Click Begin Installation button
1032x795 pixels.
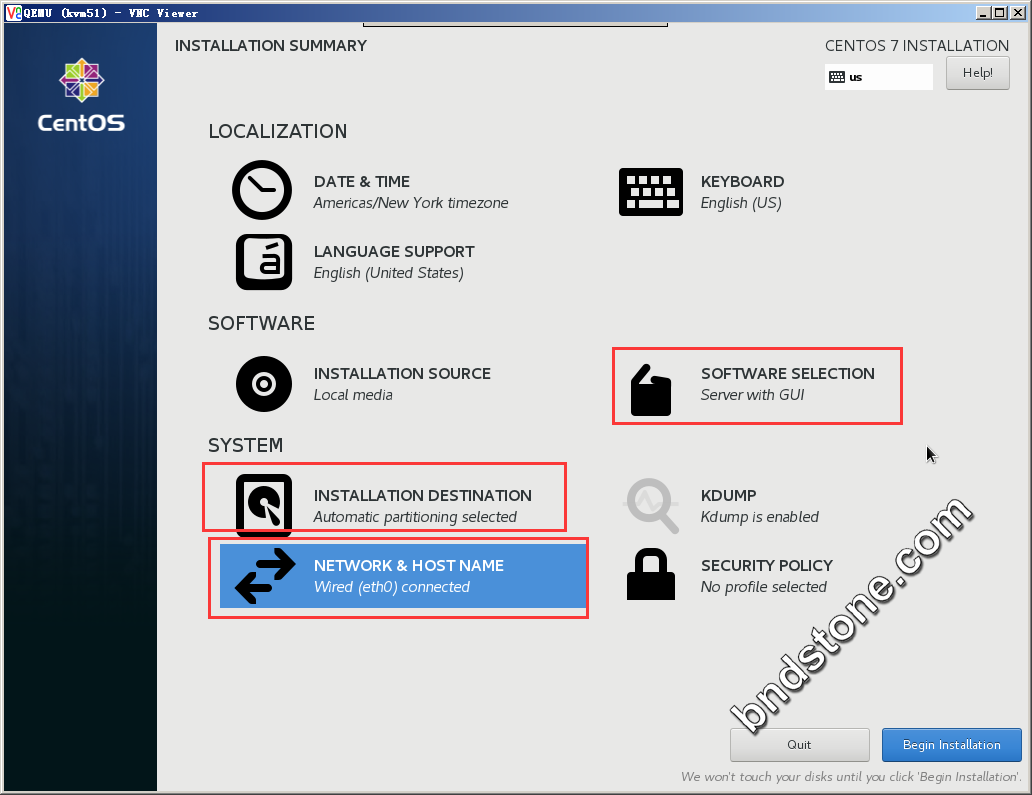click(x=952, y=744)
